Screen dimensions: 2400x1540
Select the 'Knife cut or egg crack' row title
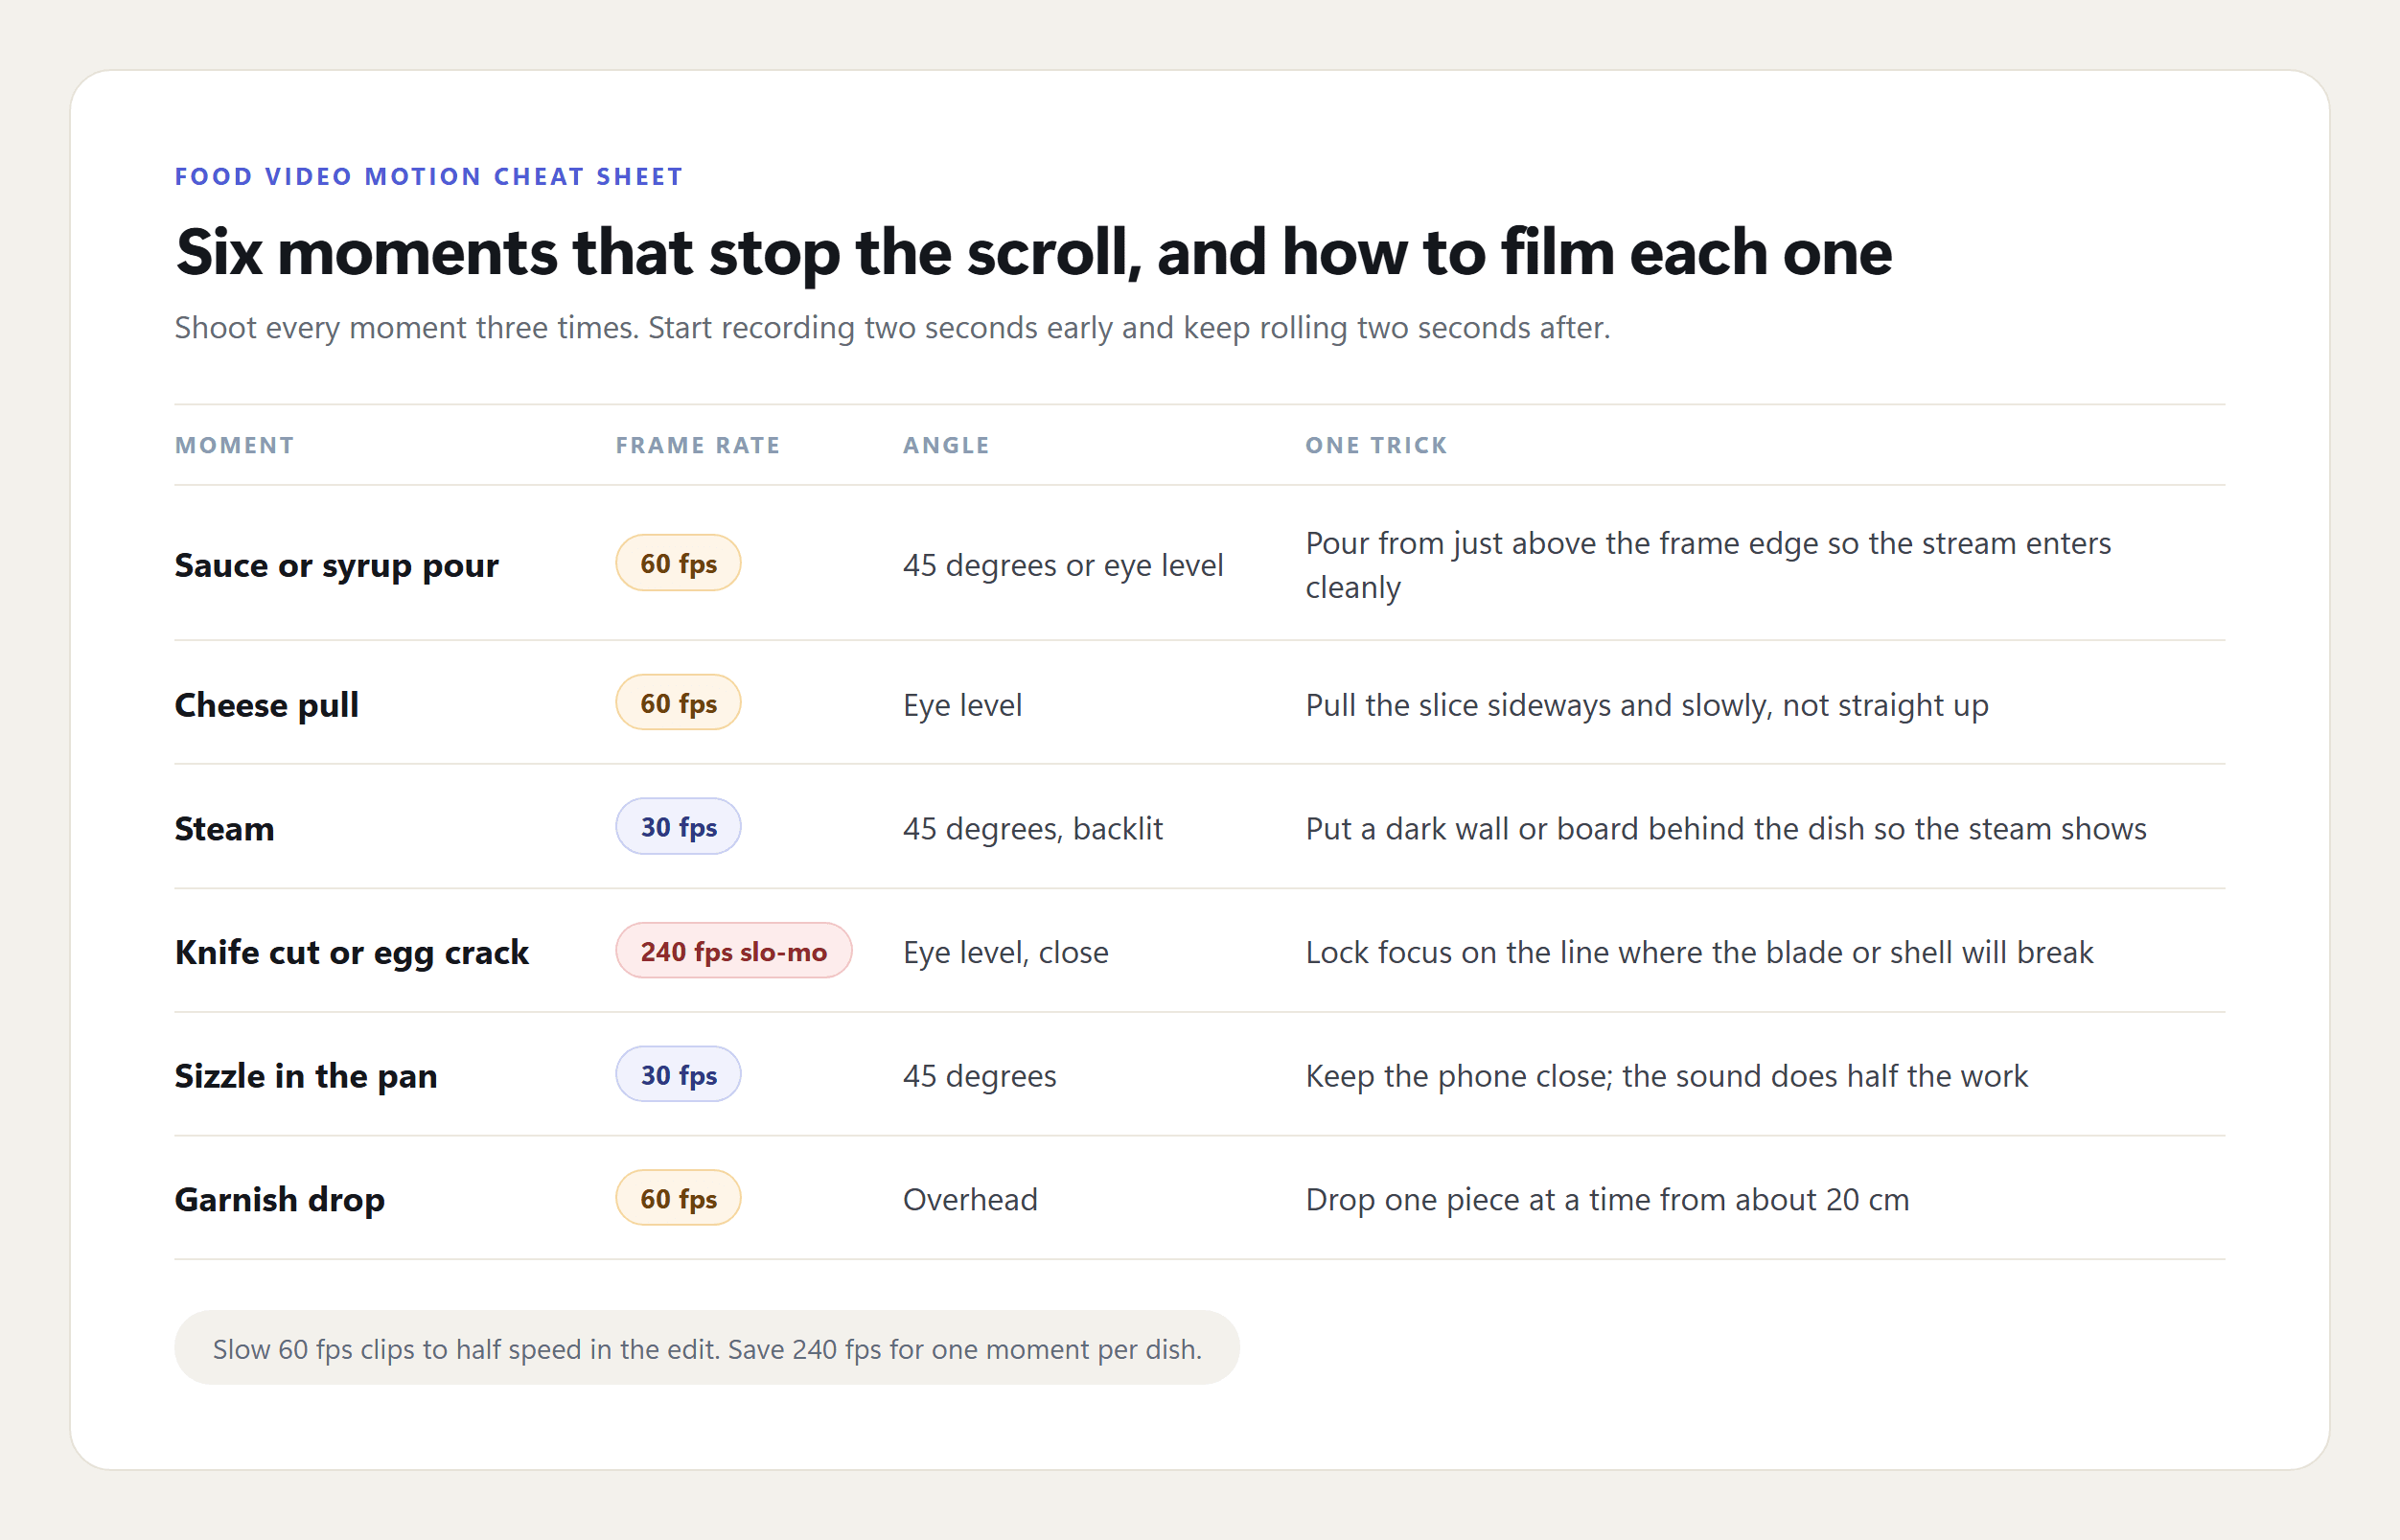click(x=351, y=952)
